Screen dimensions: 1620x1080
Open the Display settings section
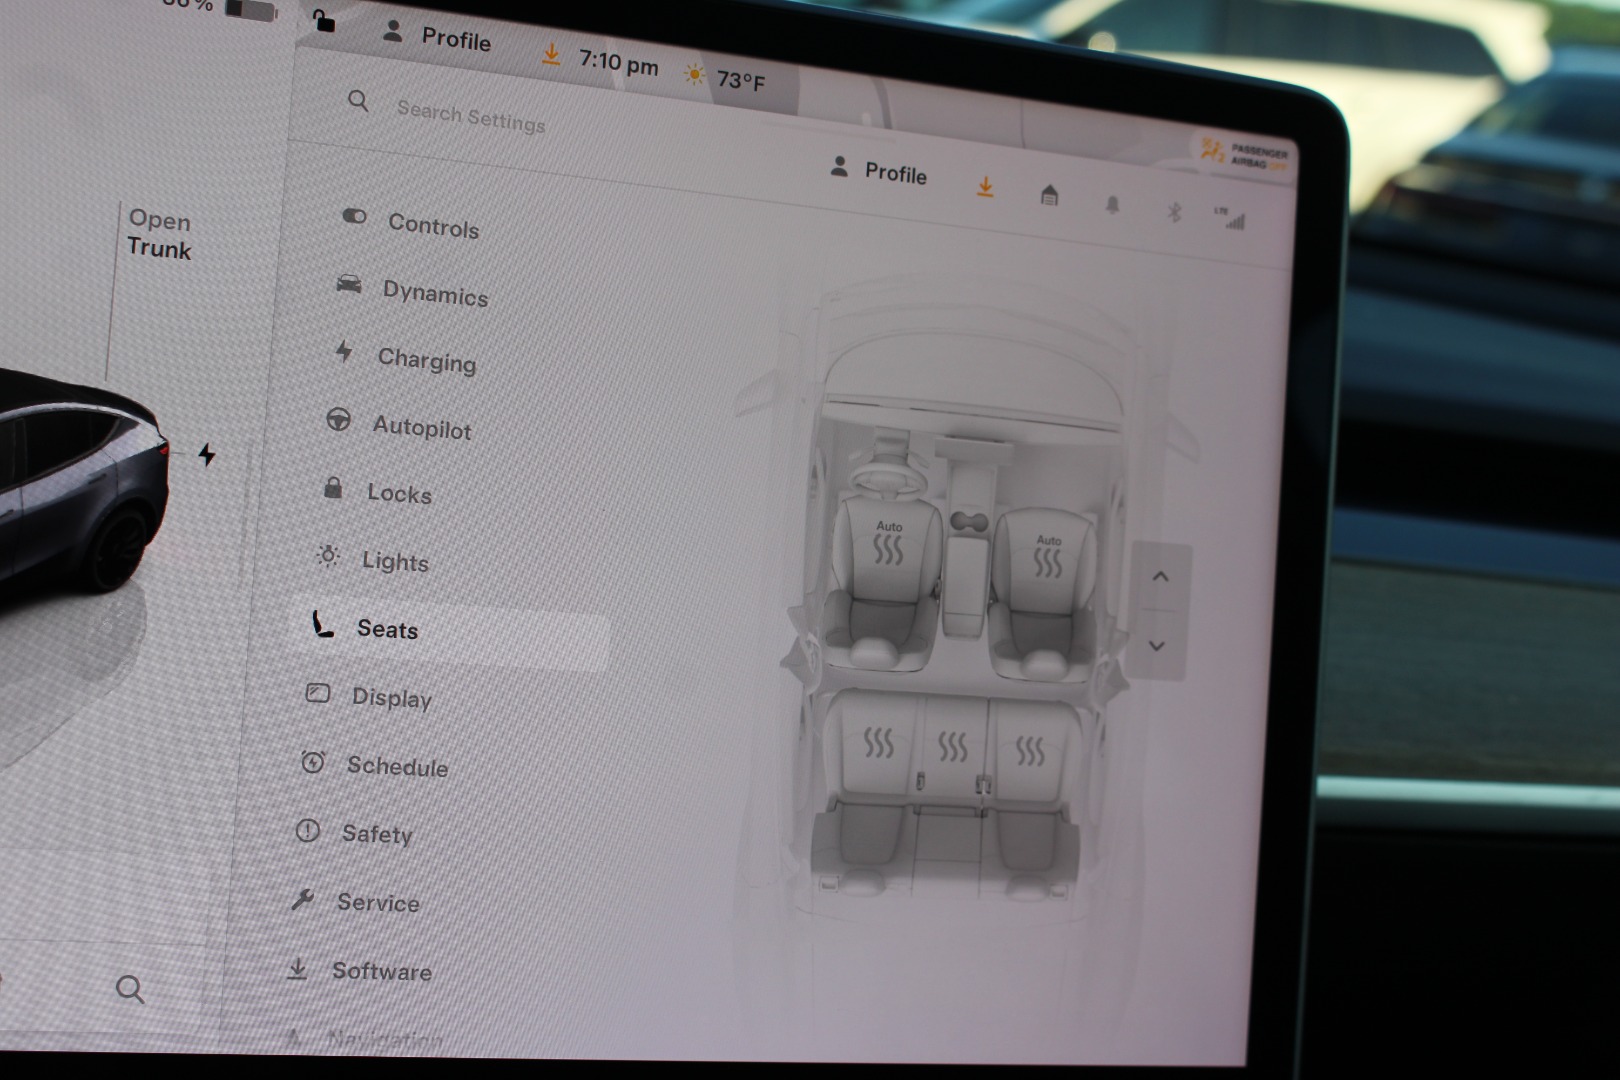[390, 697]
